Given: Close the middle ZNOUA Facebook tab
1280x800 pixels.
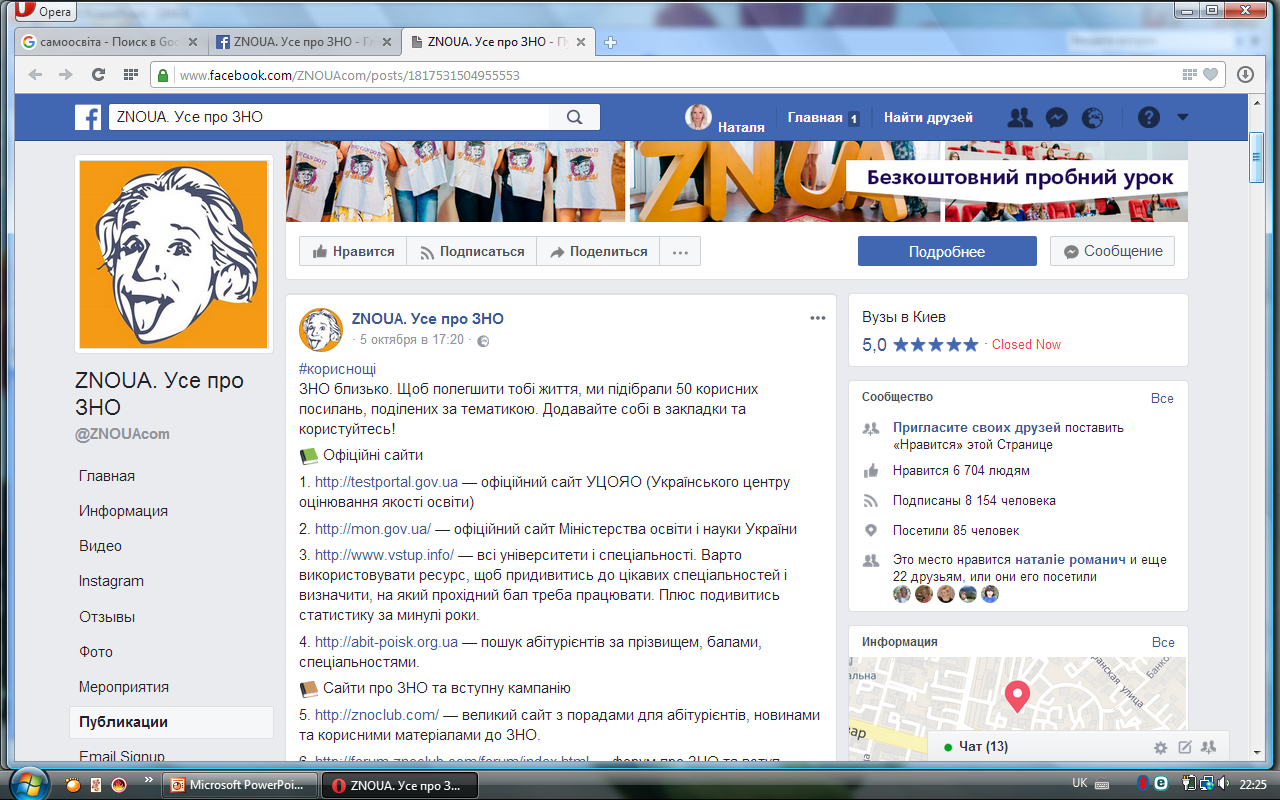Looking at the screenshot, I should (388, 42).
